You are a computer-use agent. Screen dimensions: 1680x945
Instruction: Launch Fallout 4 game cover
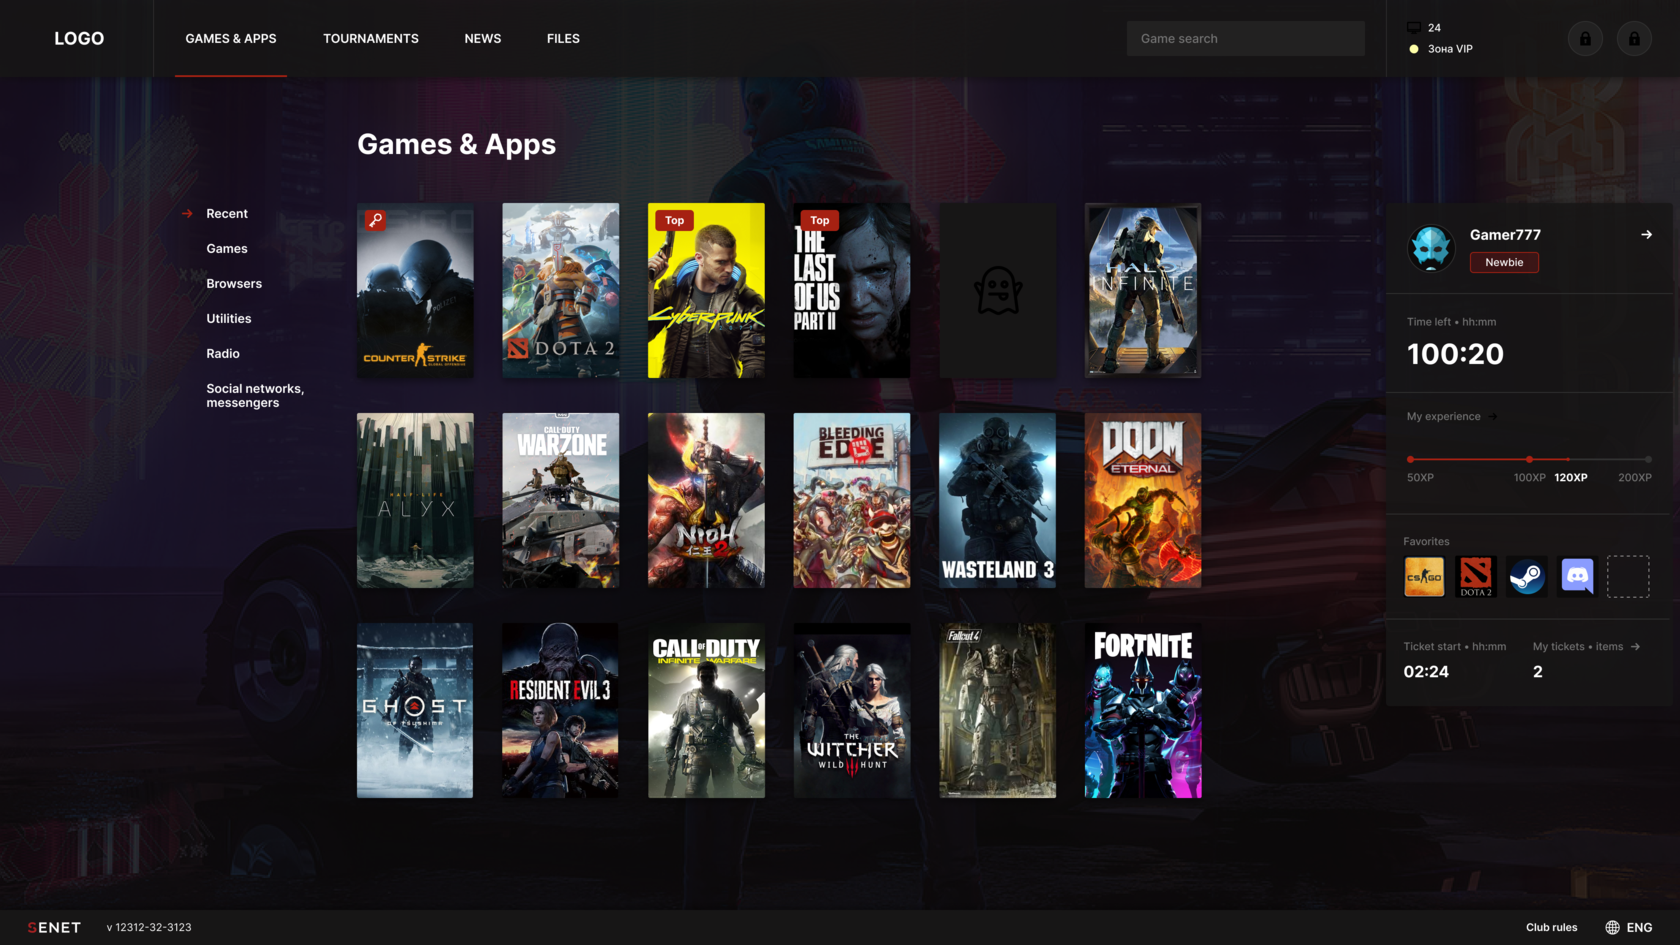click(997, 711)
